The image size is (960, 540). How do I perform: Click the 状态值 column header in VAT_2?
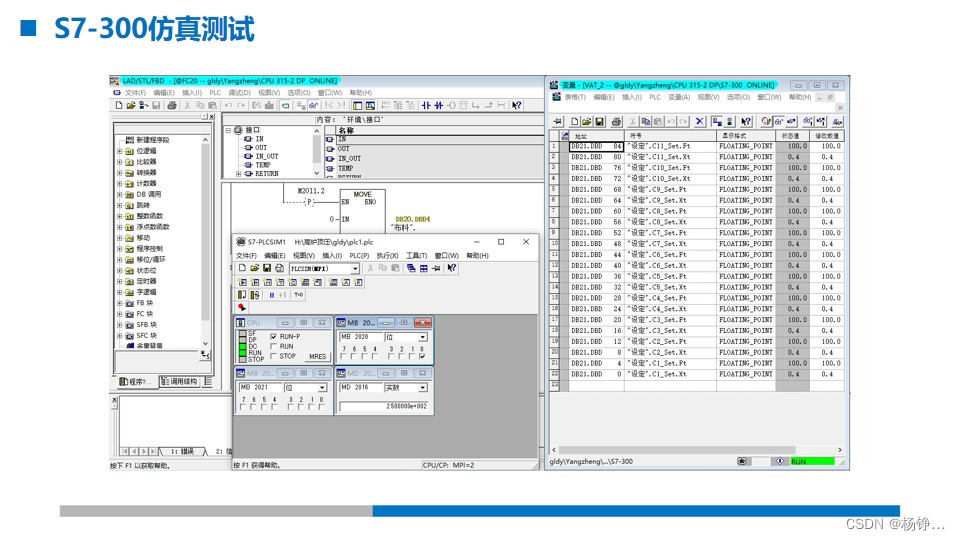(x=792, y=136)
